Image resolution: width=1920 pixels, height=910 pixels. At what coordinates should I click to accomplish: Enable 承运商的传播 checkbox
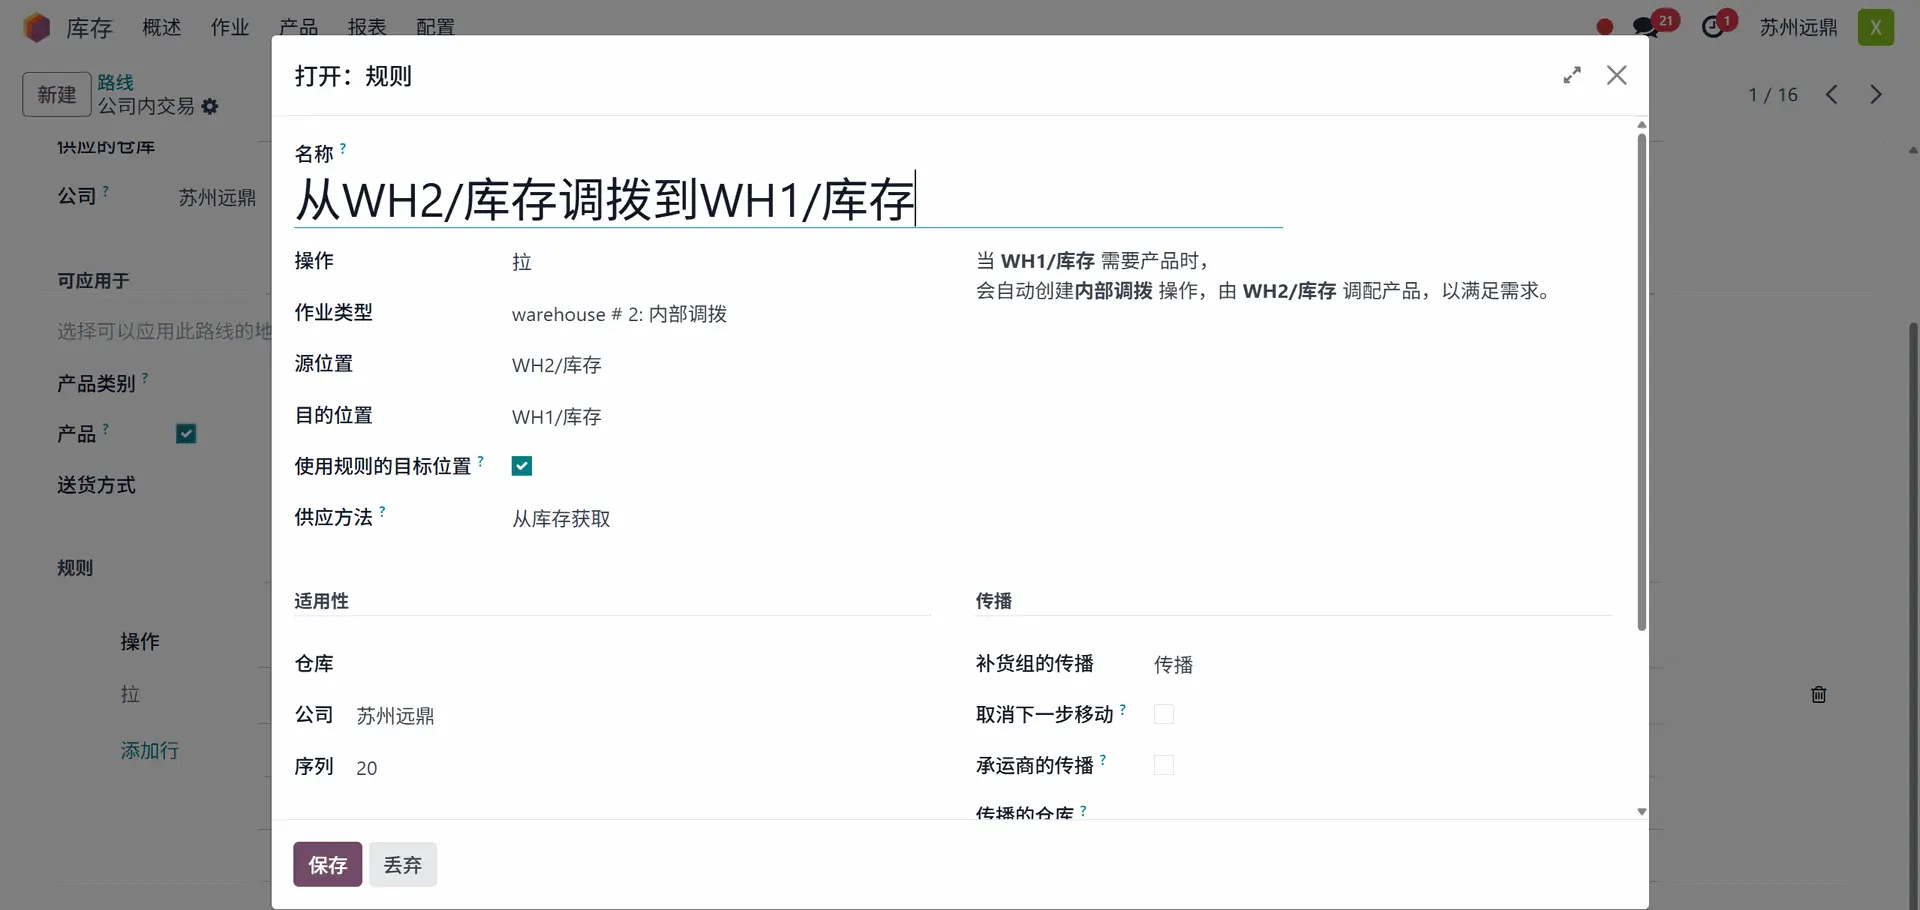pyautogui.click(x=1164, y=765)
